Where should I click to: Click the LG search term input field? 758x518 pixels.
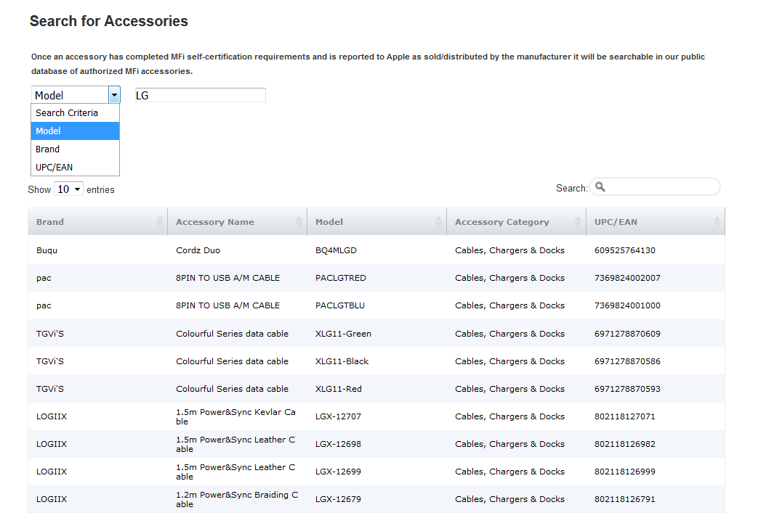click(200, 95)
